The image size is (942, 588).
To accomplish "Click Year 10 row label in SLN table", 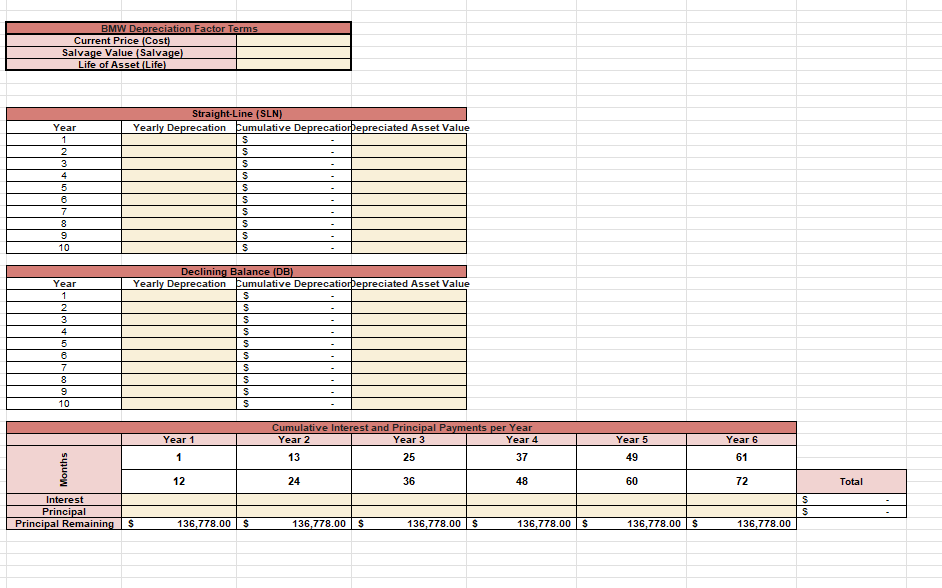I will point(64,247).
